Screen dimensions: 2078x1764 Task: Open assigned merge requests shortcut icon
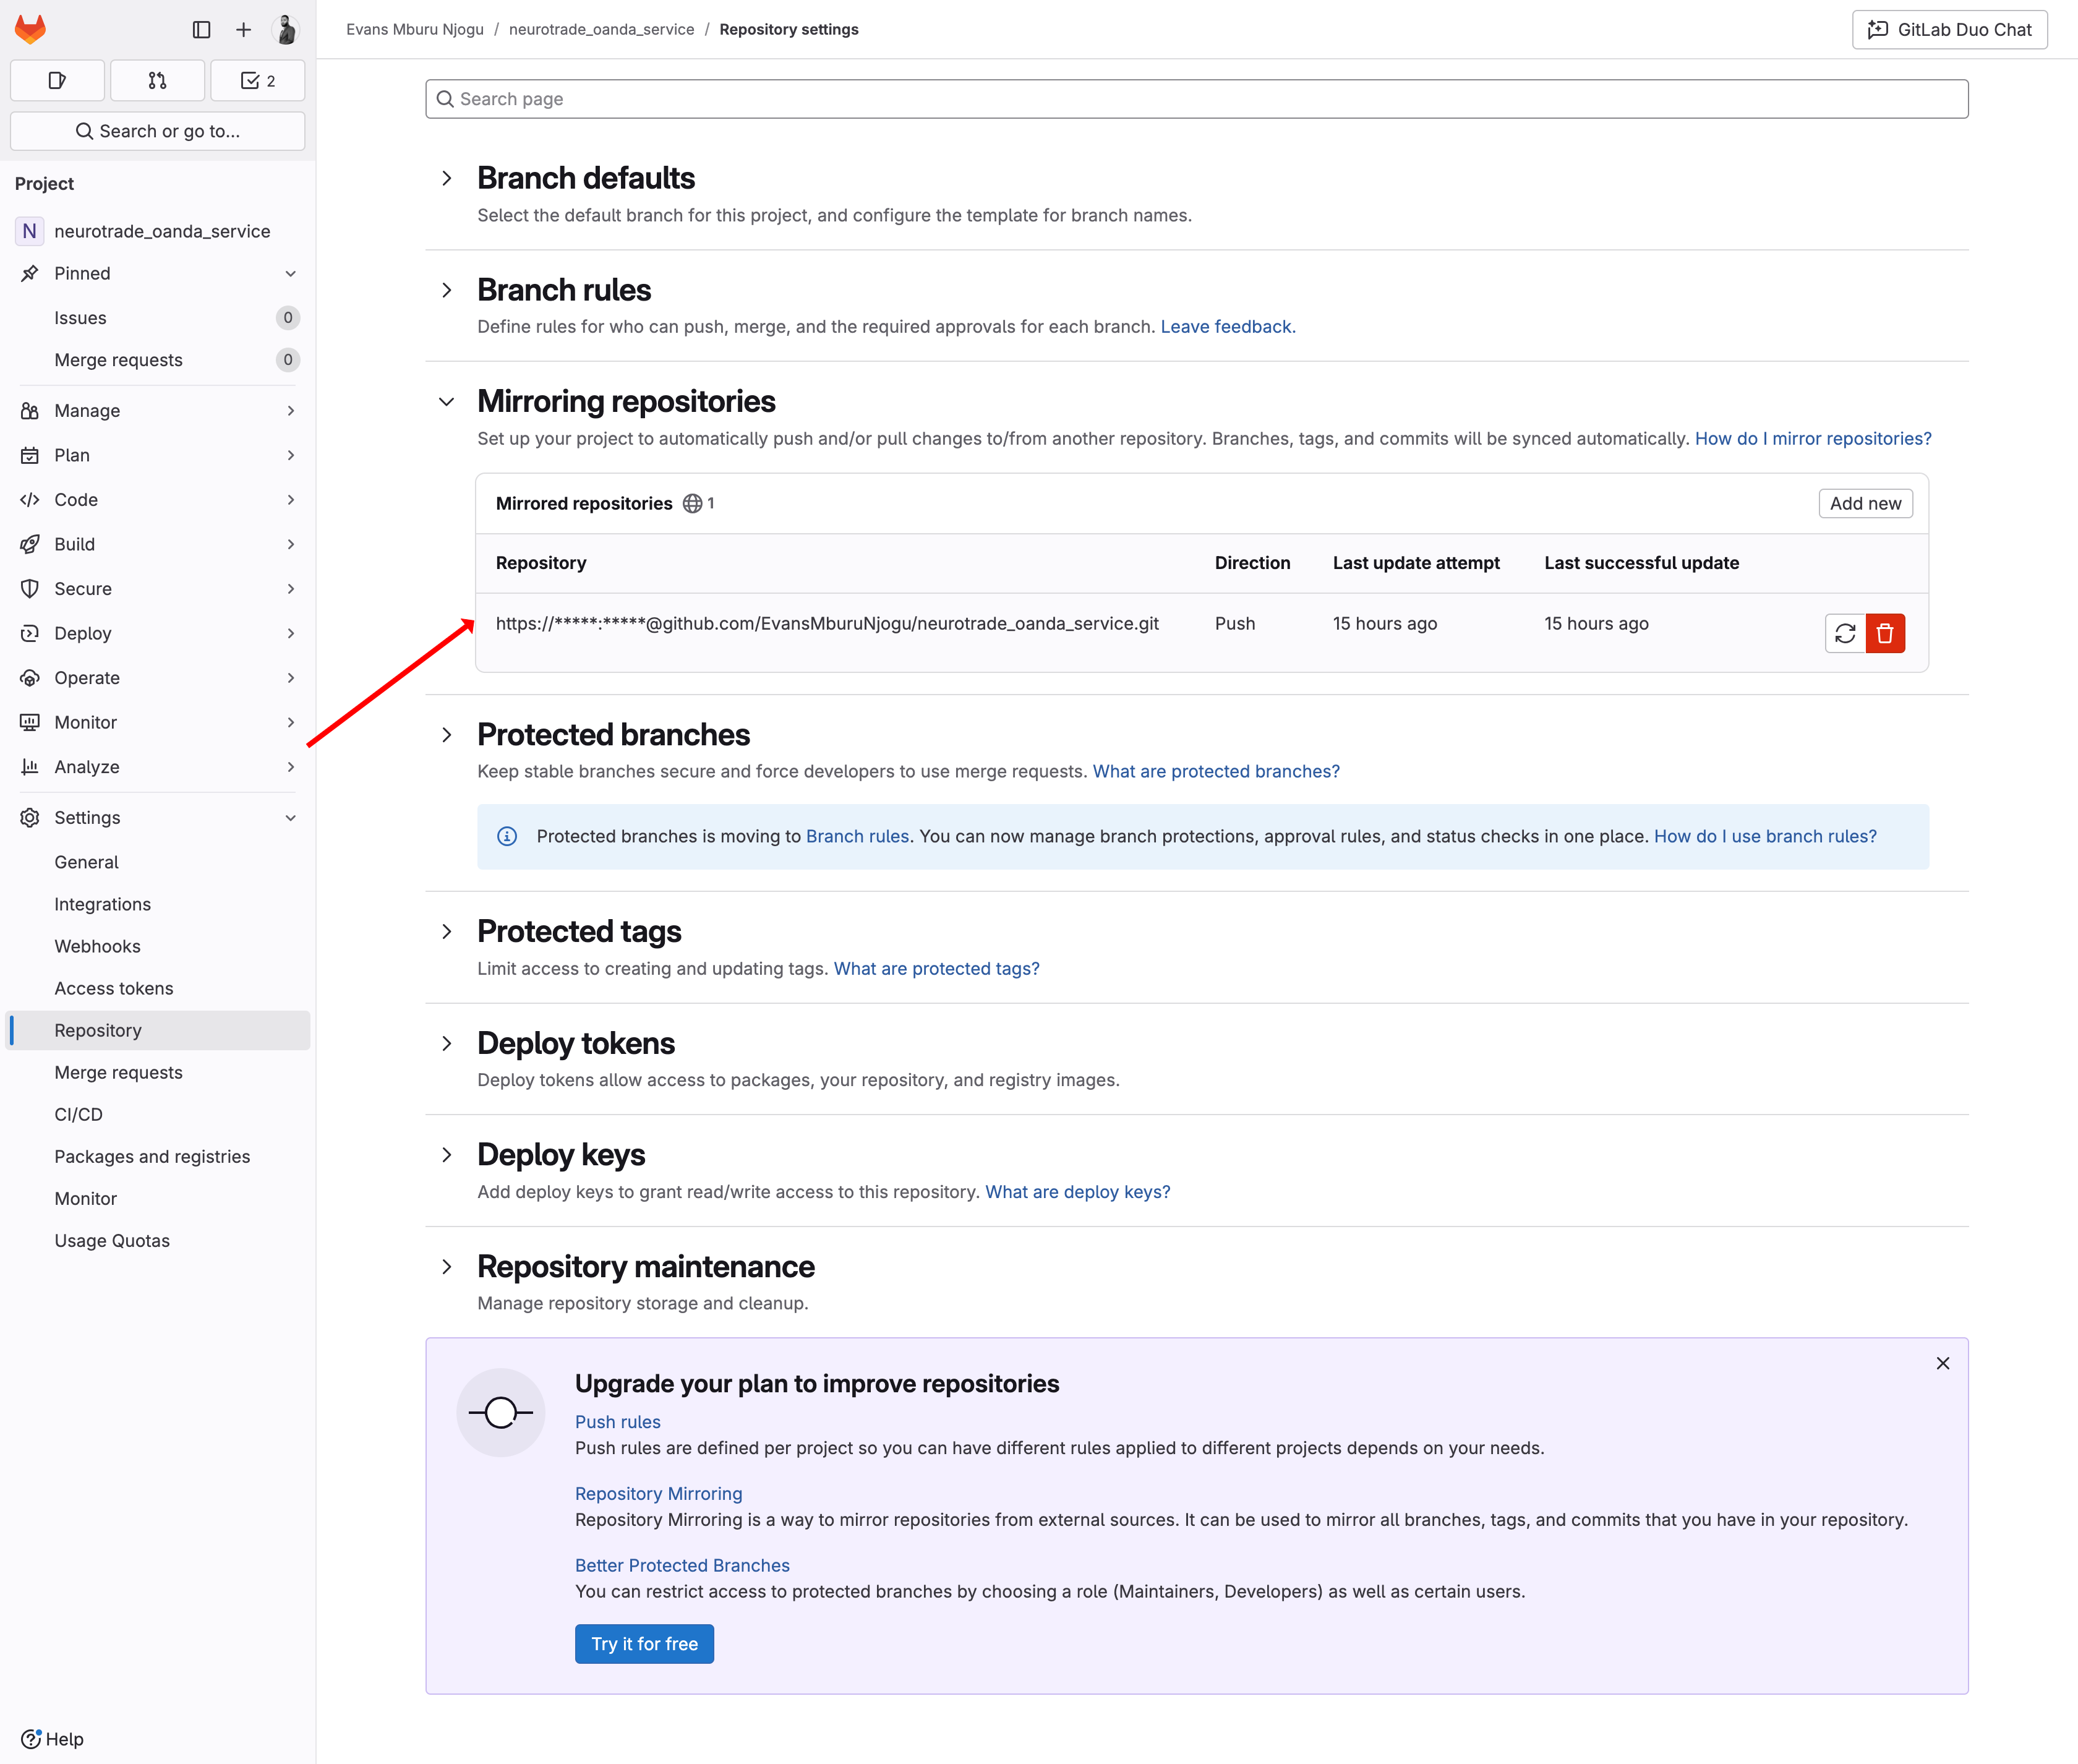pos(157,81)
